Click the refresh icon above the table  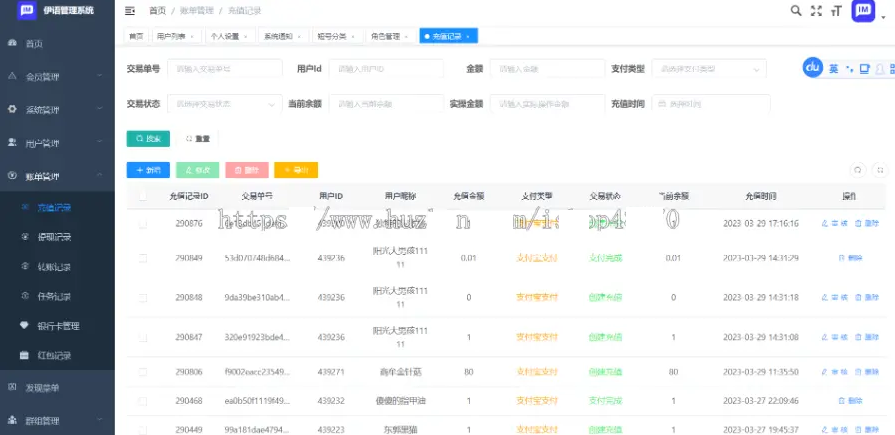[857, 170]
